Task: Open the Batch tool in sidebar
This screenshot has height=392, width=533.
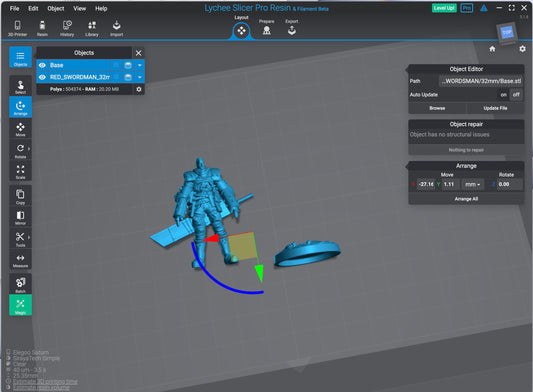Action: [x=20, y=284]
